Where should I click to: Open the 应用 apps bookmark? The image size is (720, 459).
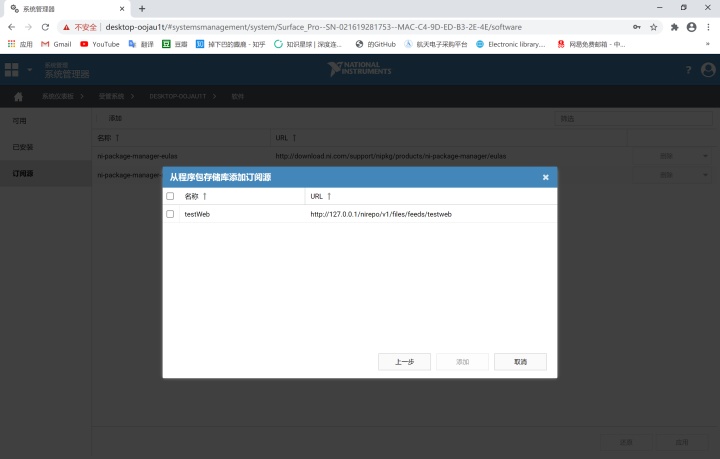[x=20, y=44]
